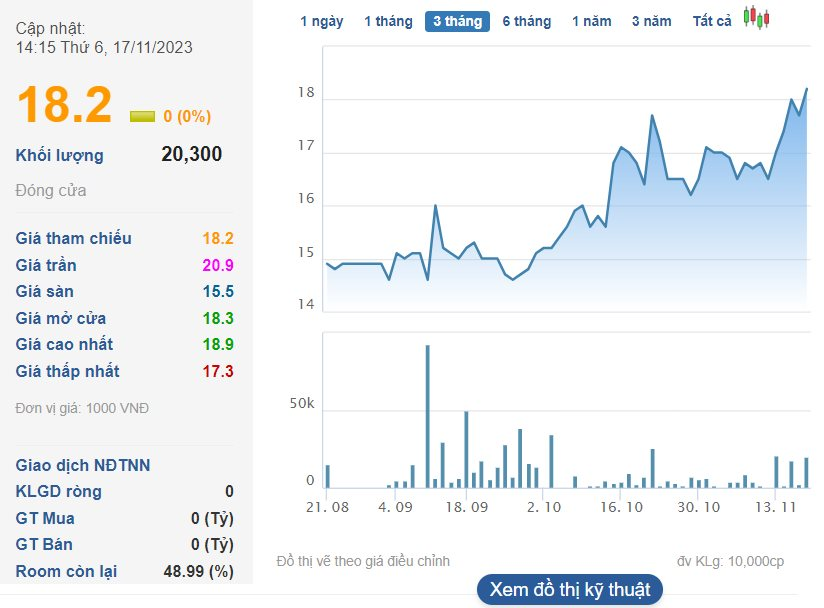Viewport: 824px width, 608px height.
Task: Select the 1 ngày time range
Action: coord(321,21)
